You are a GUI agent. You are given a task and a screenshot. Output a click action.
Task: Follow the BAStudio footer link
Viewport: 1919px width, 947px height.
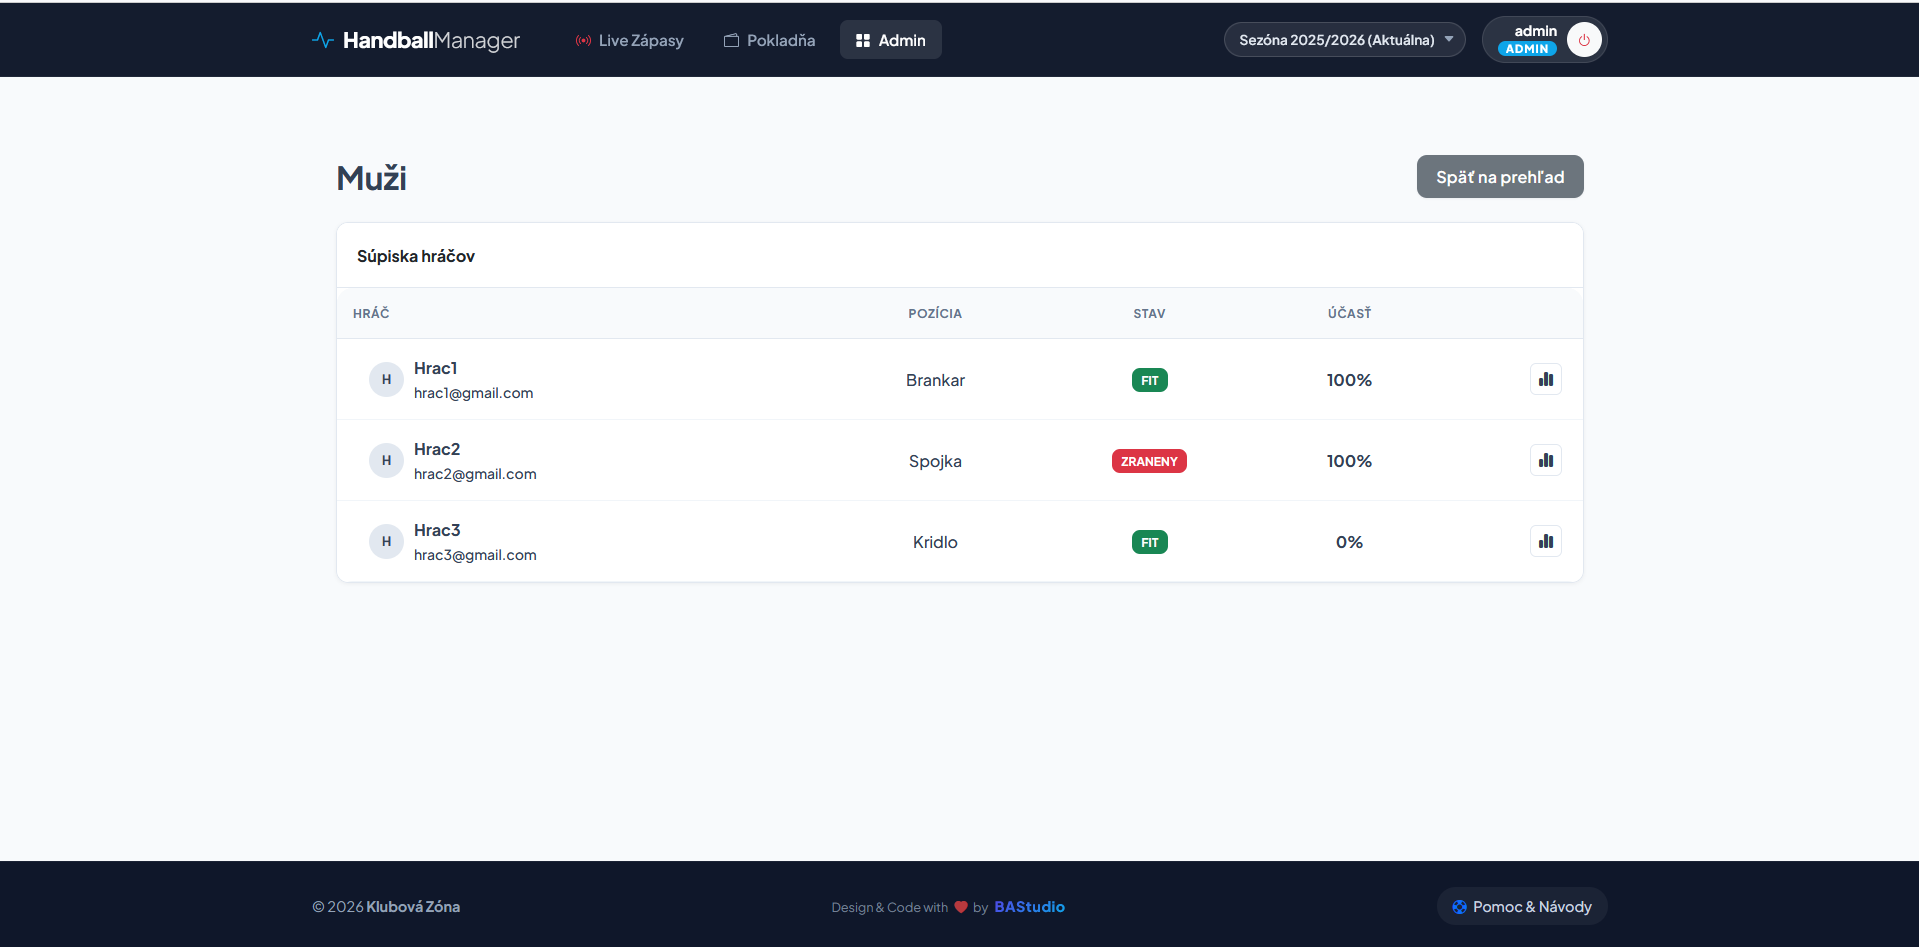point(1029,907)
